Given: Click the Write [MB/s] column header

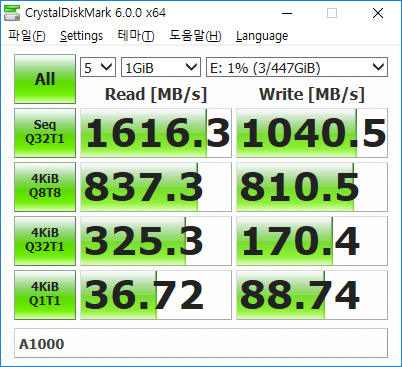Looking at the screenshot, I should tap(312, 94).
